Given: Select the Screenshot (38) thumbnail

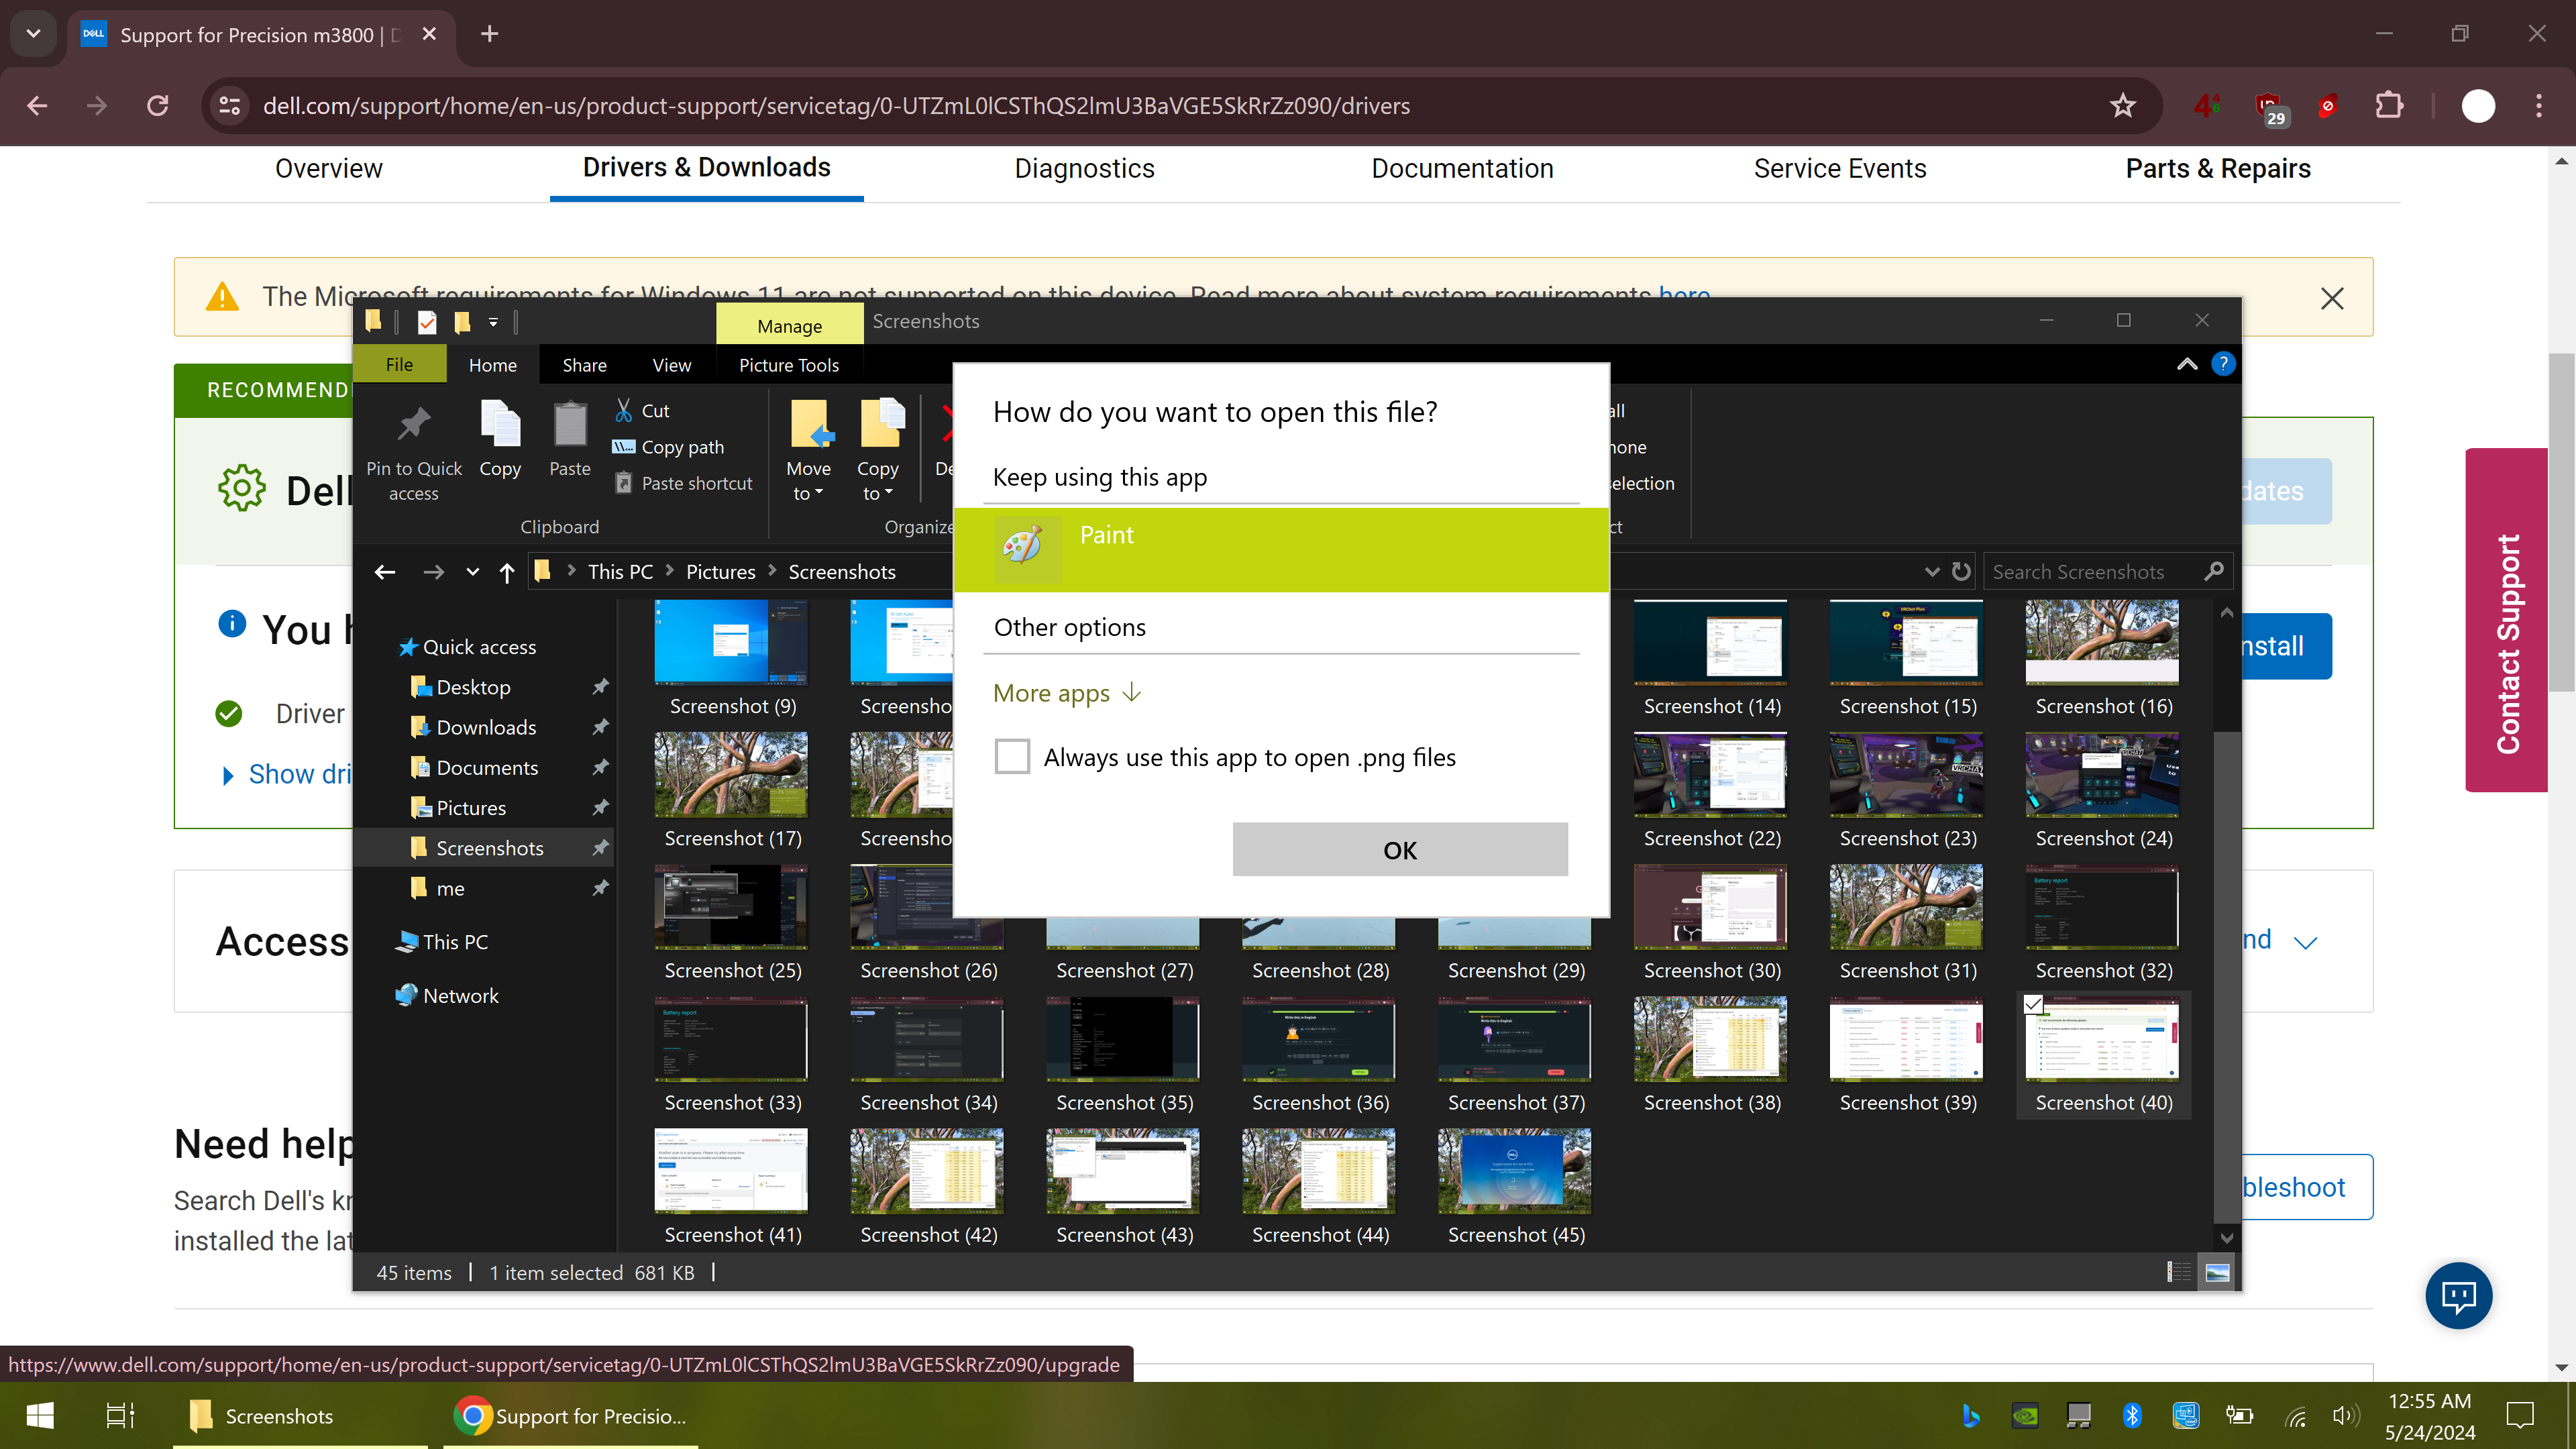Looking at the screenshot, I should coord(1710,1040).
